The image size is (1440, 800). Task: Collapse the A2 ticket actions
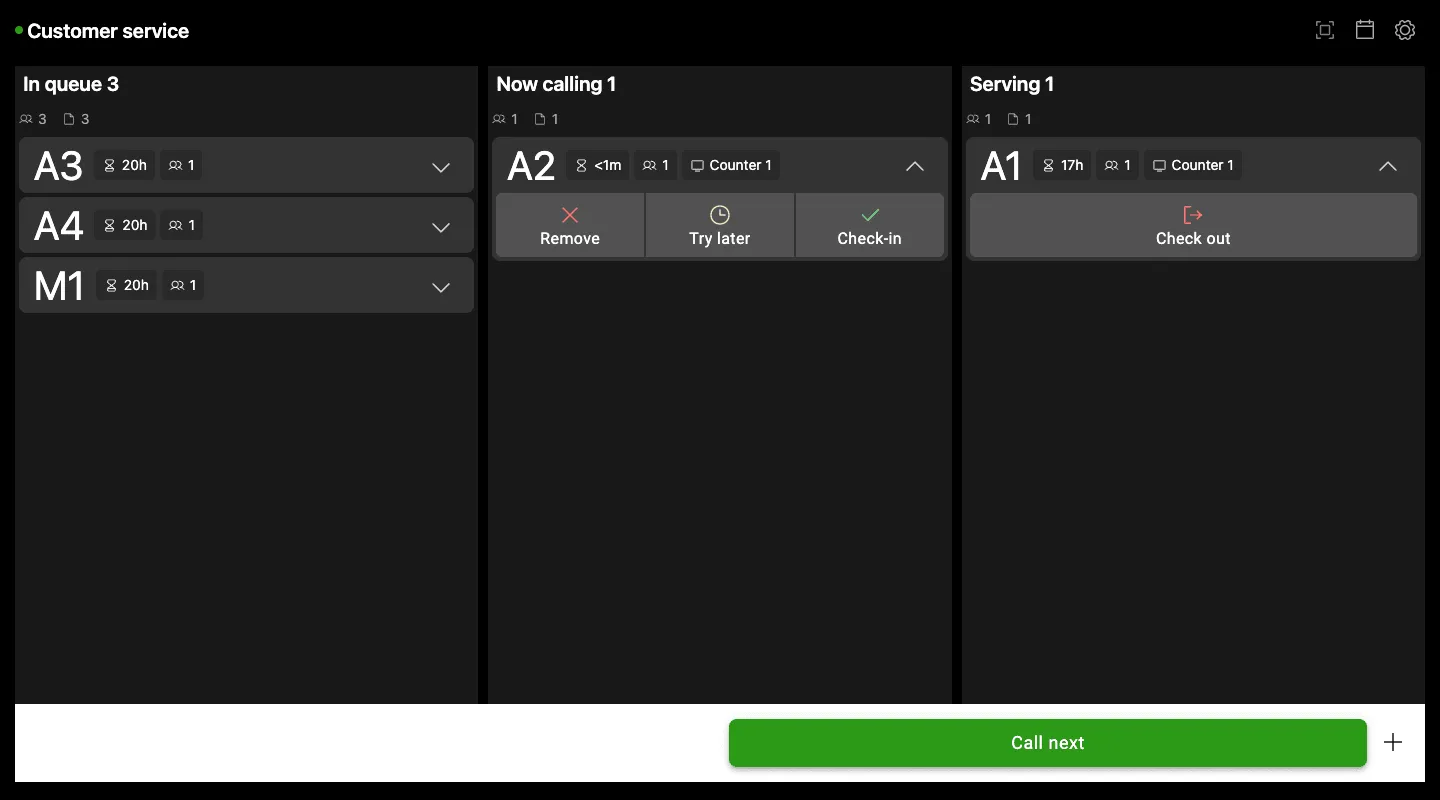915,166
